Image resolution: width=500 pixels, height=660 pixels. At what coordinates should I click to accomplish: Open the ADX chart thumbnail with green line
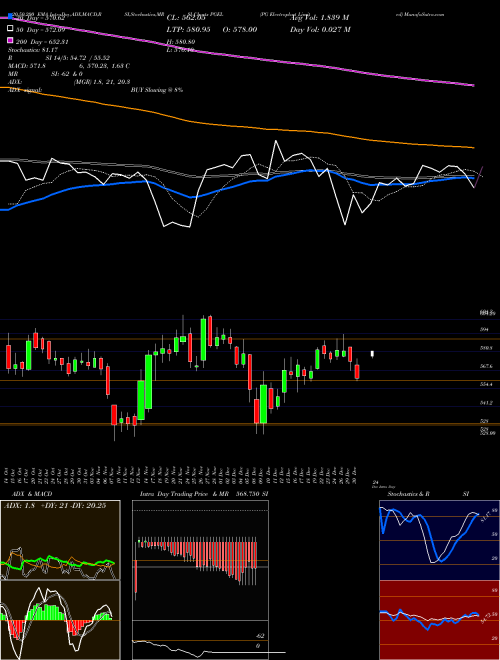60,540
